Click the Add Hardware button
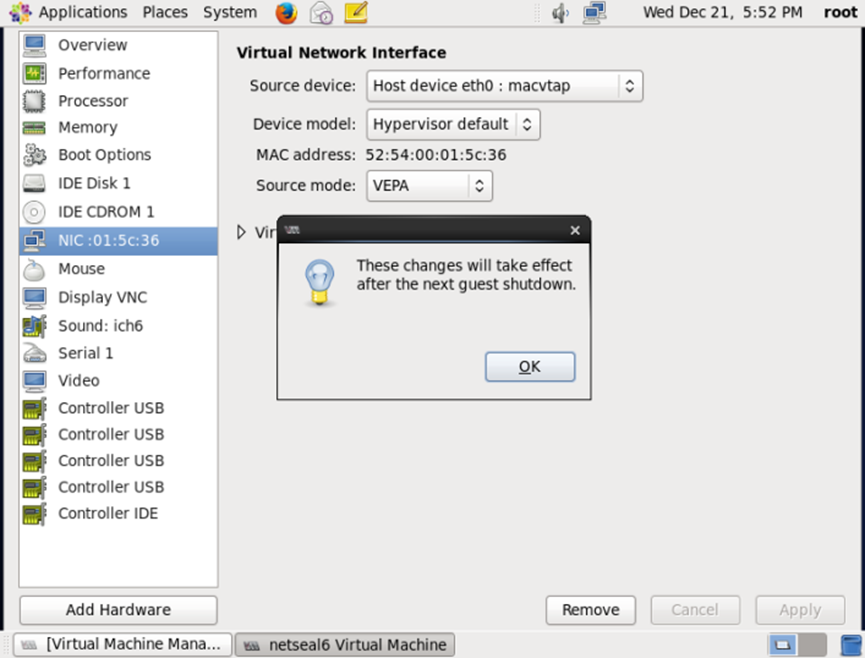The image size is (865, 658). coord(119,610)
